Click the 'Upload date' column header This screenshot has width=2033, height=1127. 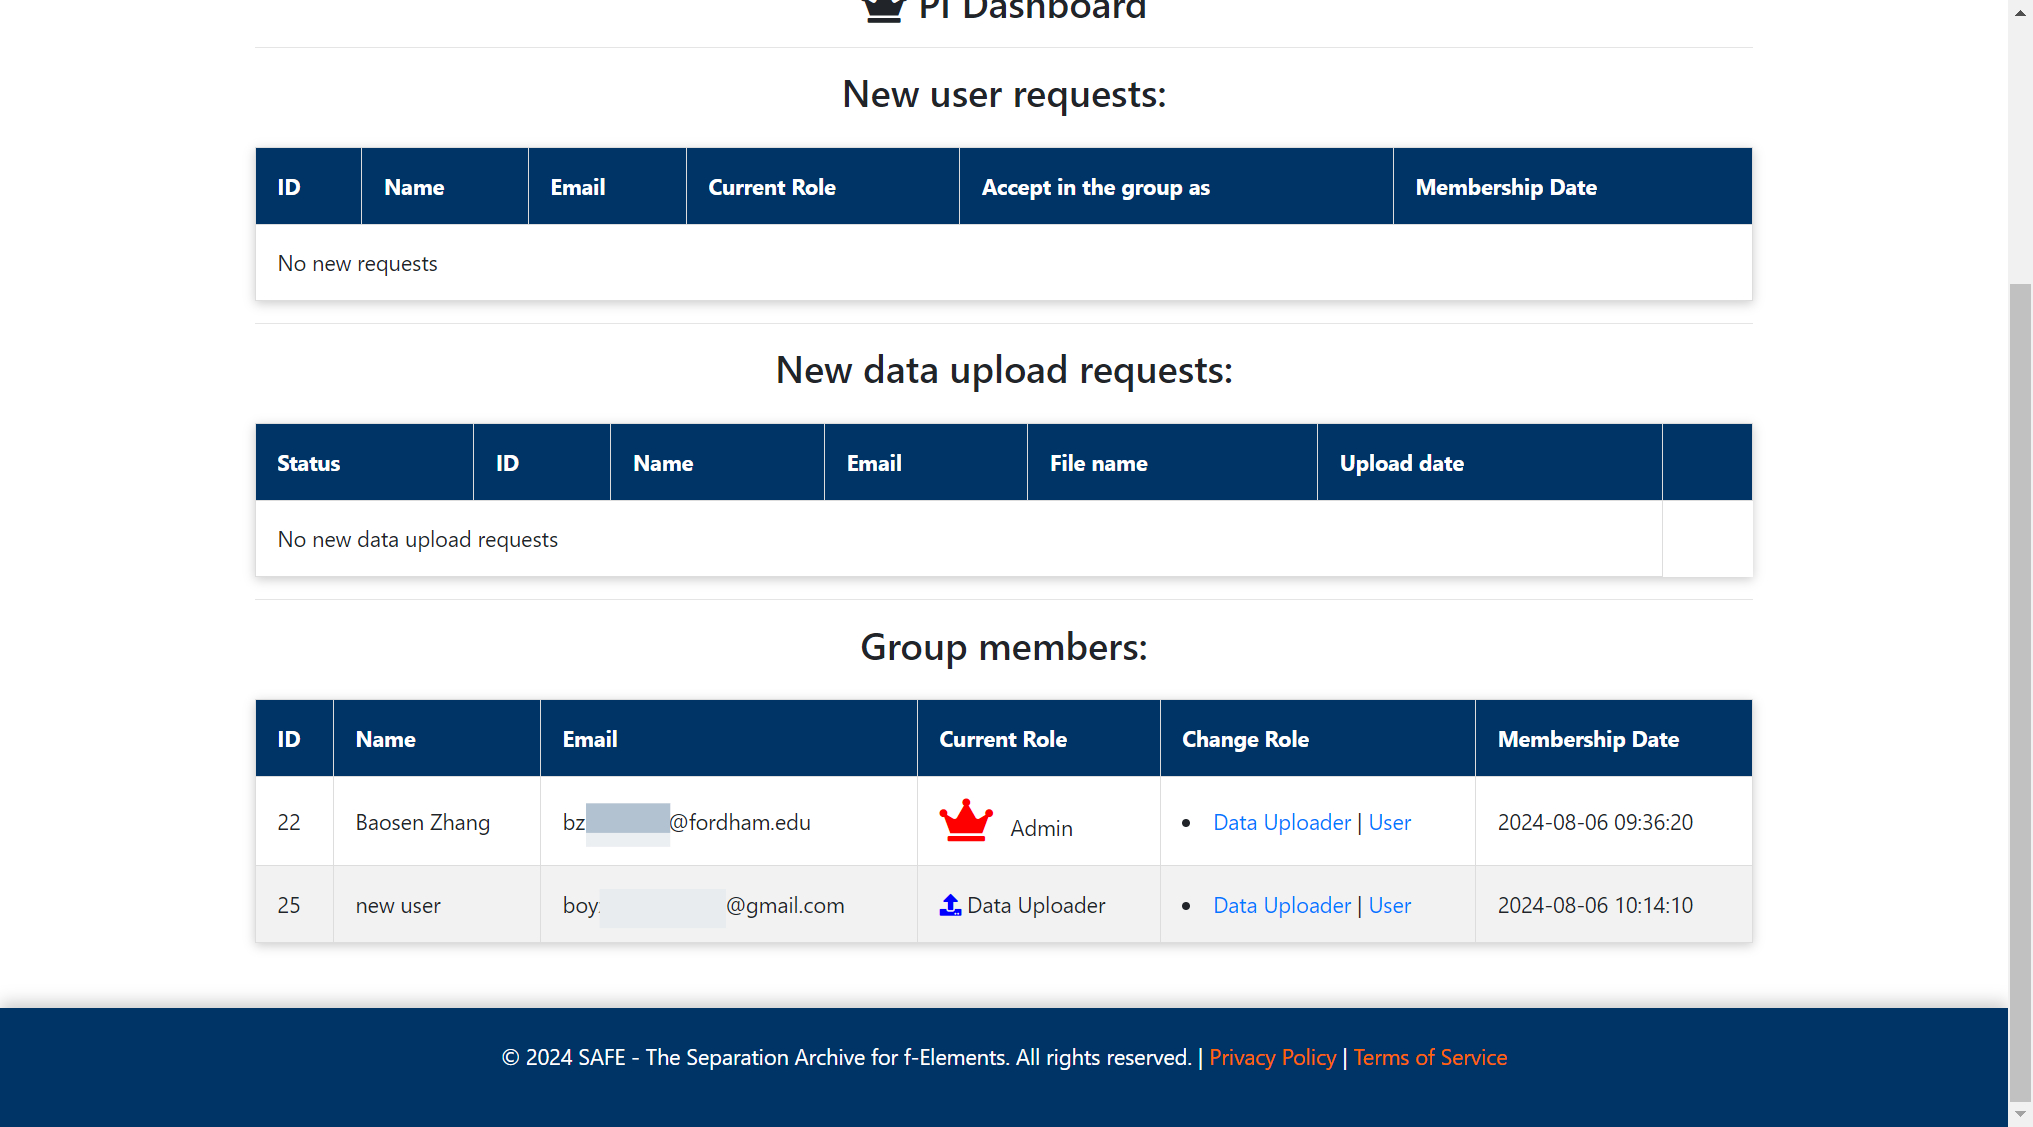tap(1490, 463)
